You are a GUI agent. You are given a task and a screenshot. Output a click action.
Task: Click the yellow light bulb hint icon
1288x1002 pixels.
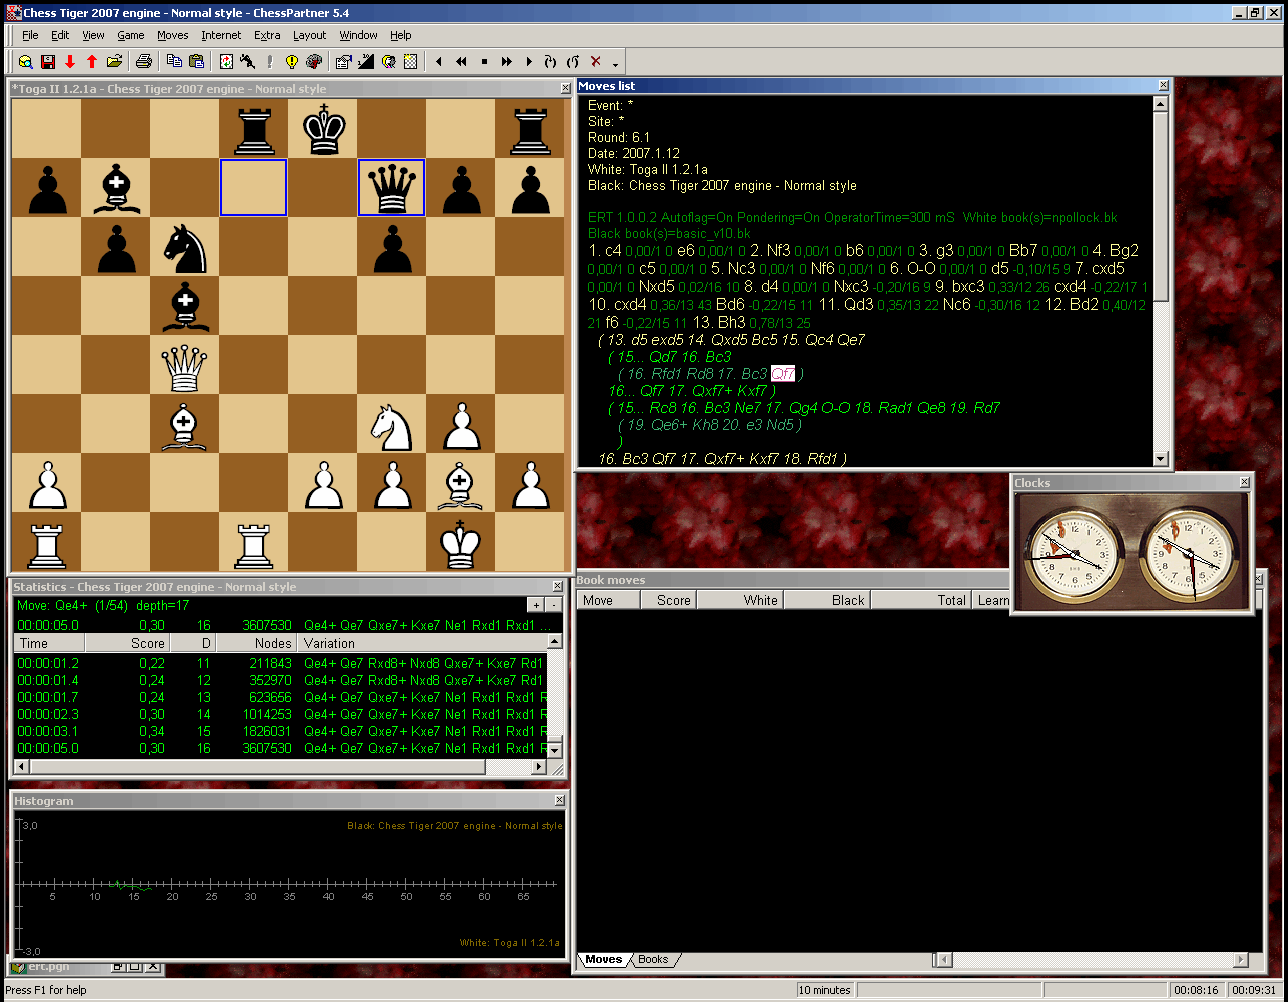click(x=291, y=61)
